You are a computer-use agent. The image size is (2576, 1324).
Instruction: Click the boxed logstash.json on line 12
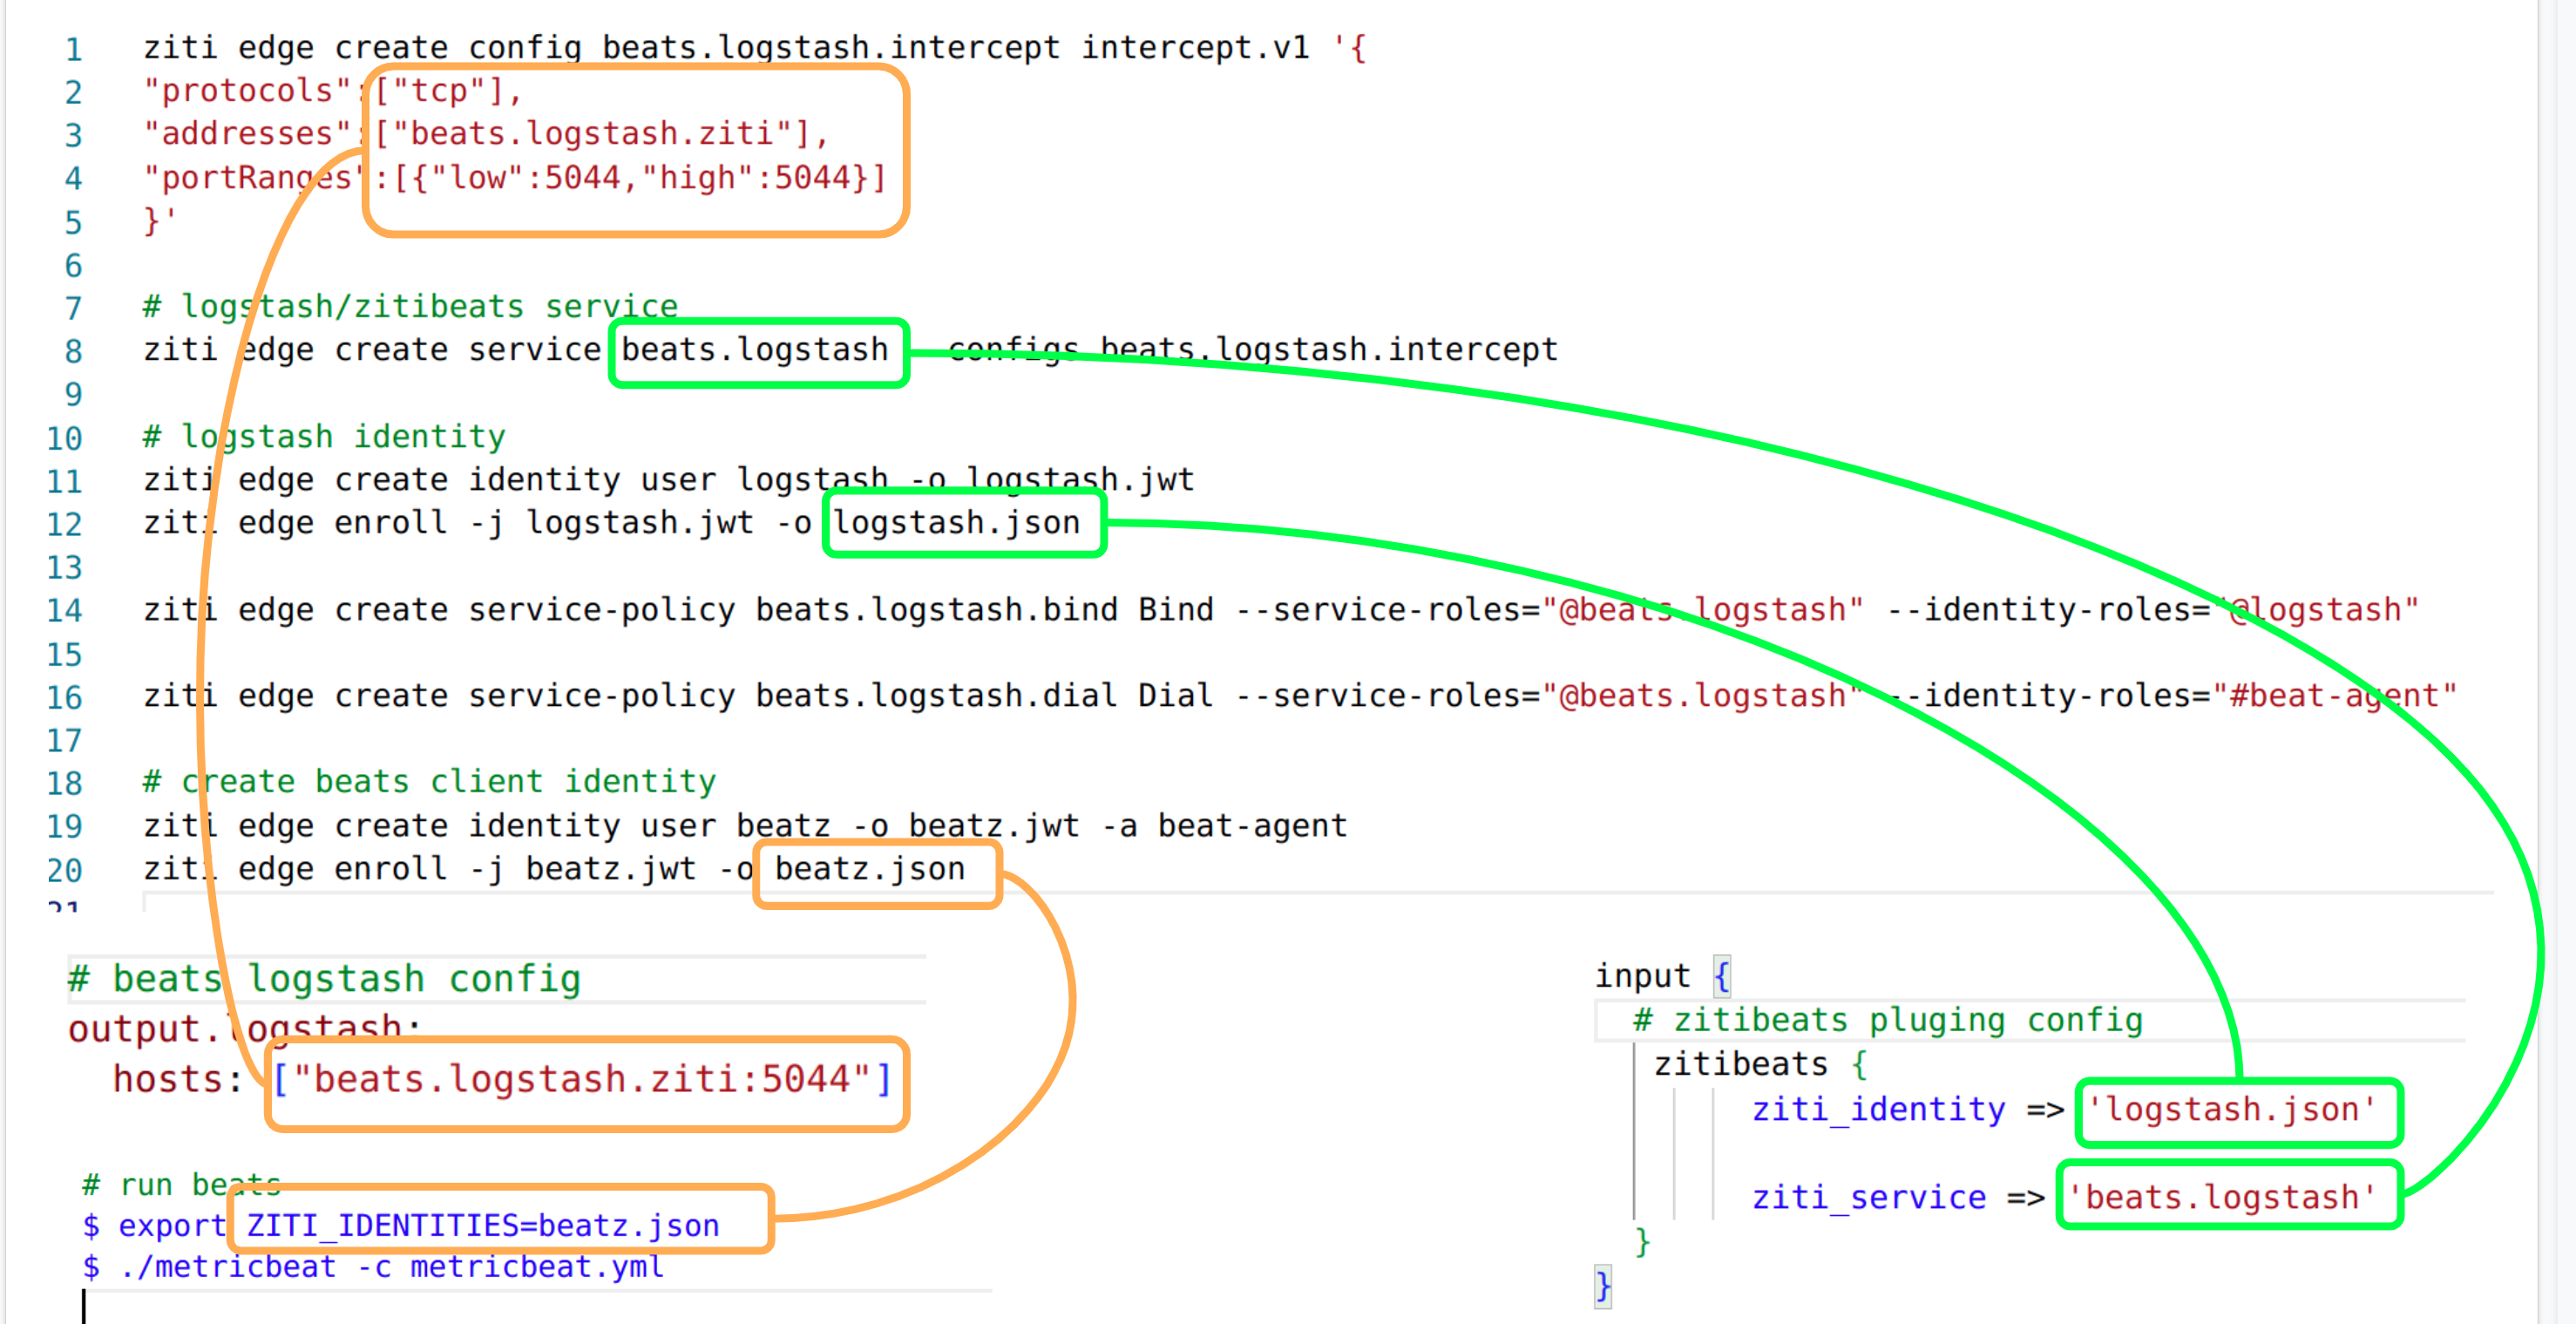pos(957,523)
